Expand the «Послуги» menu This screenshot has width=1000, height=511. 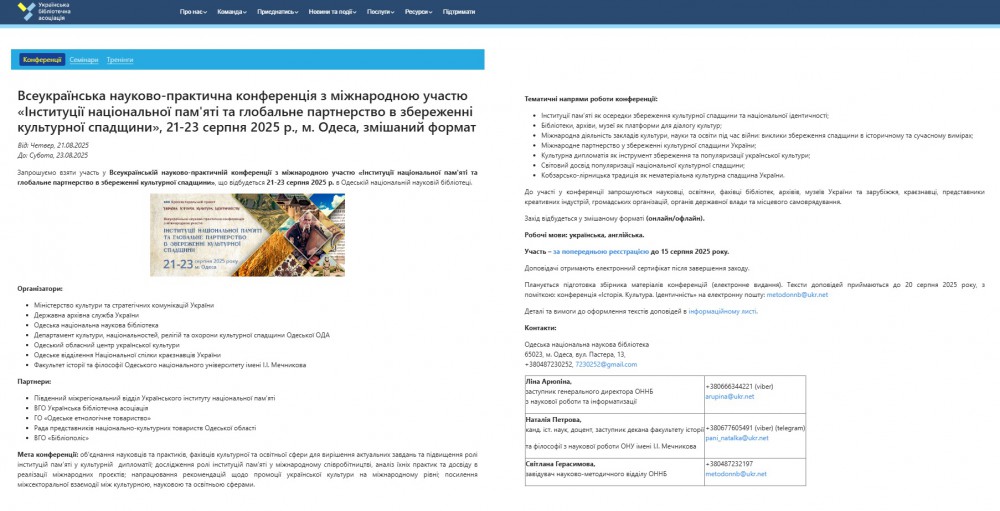pyautogui.click(x=381, y=12)
